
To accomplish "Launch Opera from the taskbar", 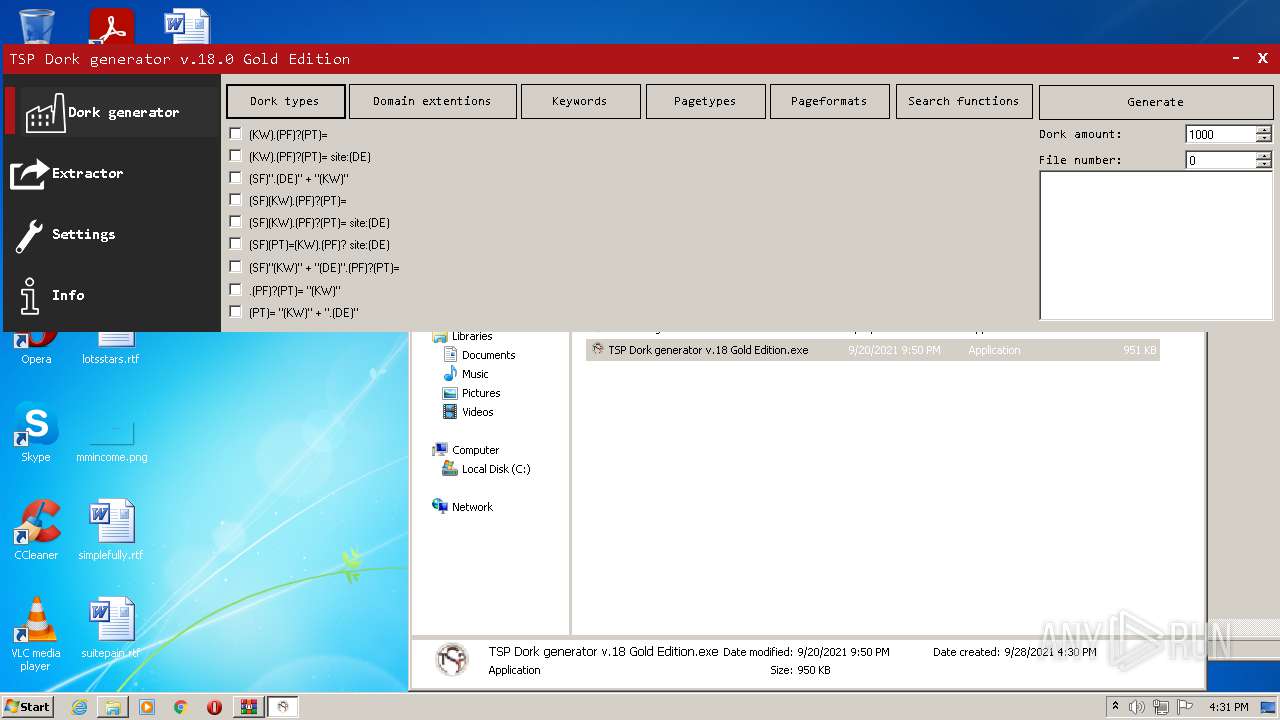I will point(214,707).
